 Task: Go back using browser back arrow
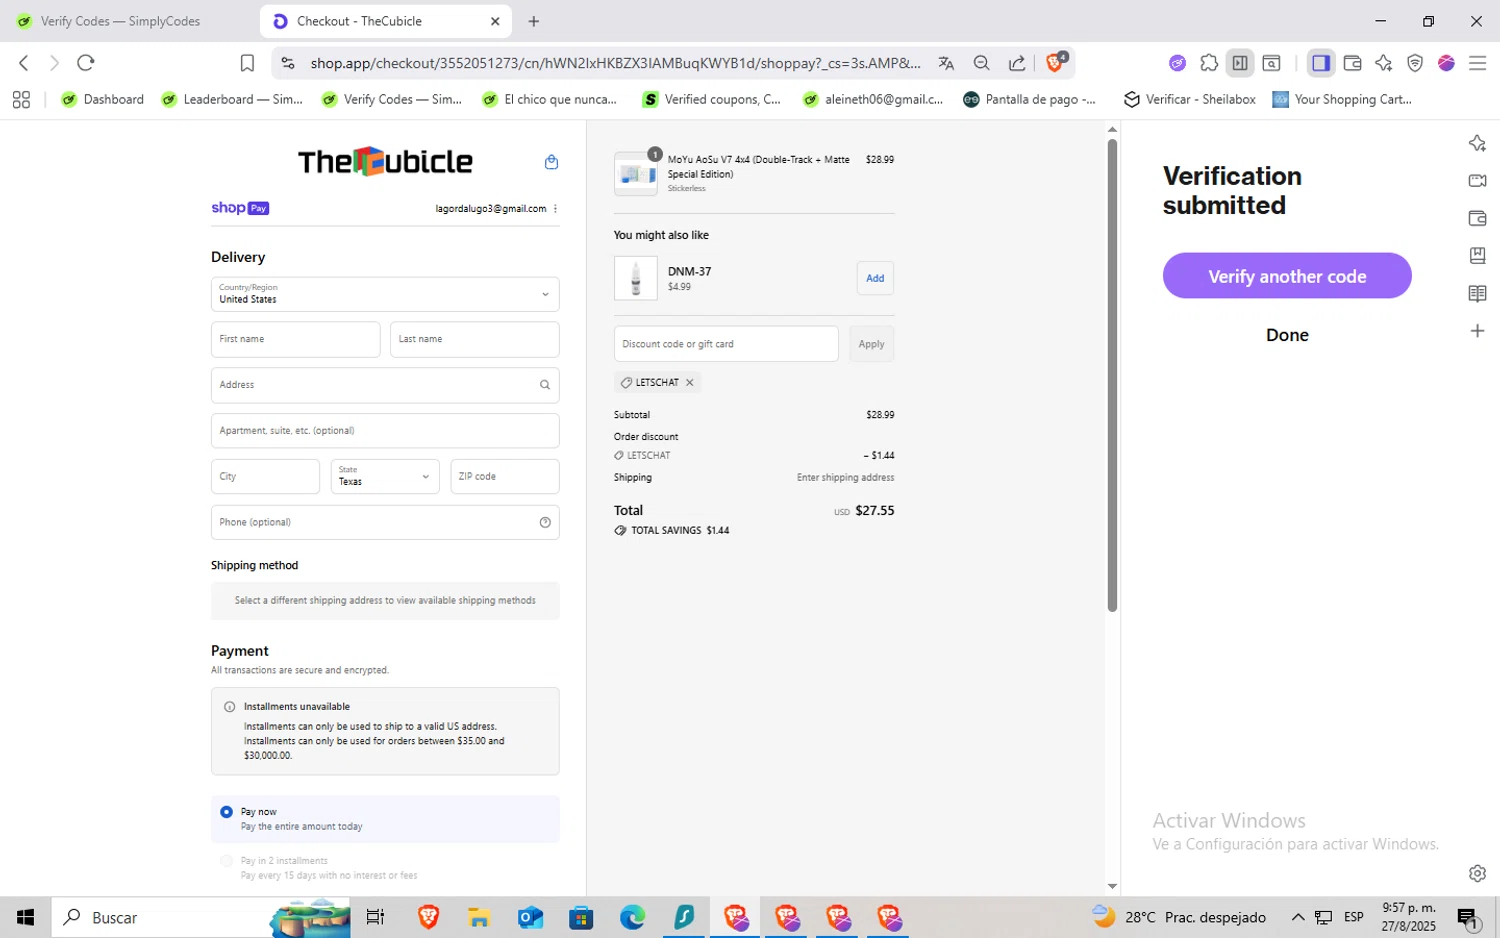tap(24, 63)
